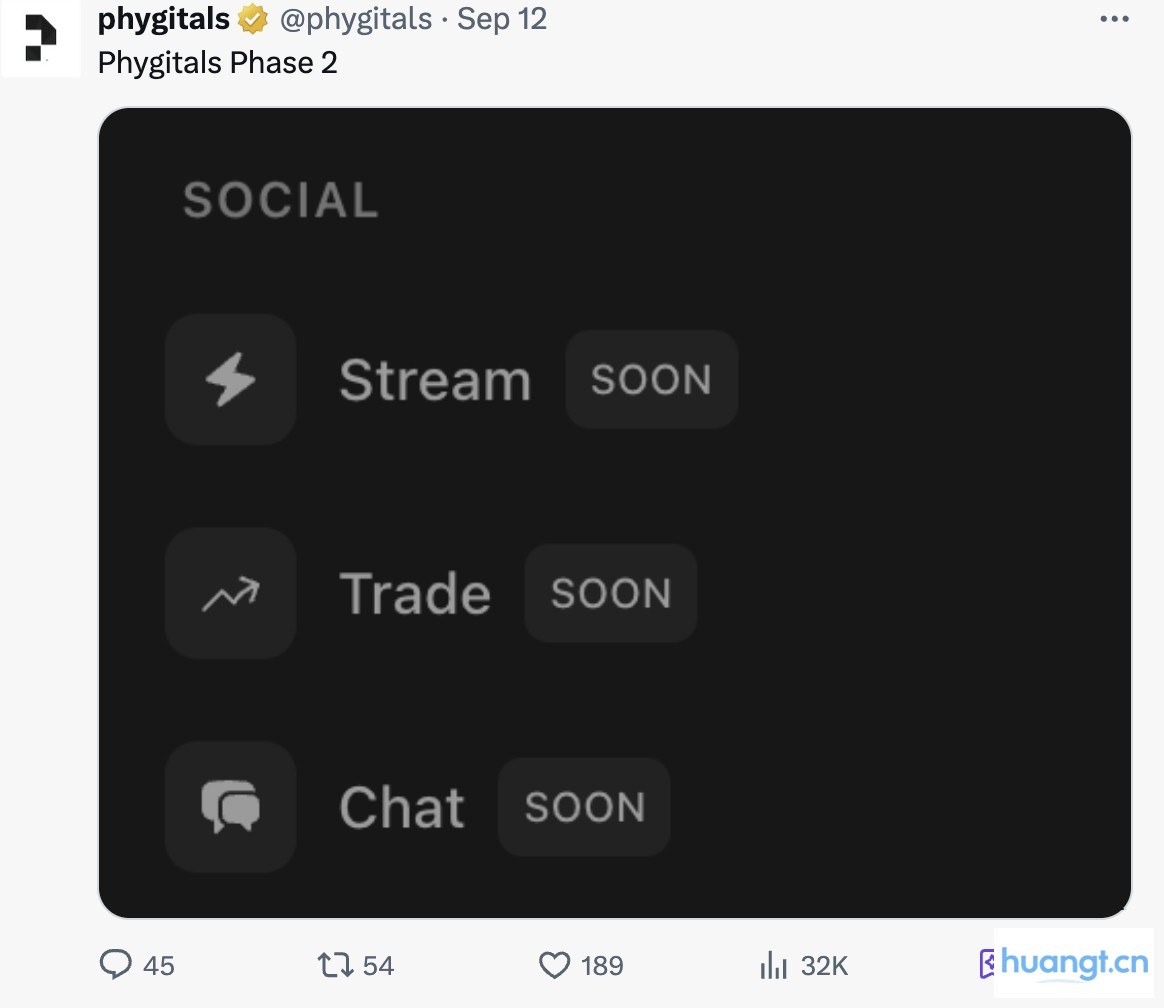Select the Chat menu item
Image resolution: width=1164 pixels, height=1008 pixels.
(402, 807)
